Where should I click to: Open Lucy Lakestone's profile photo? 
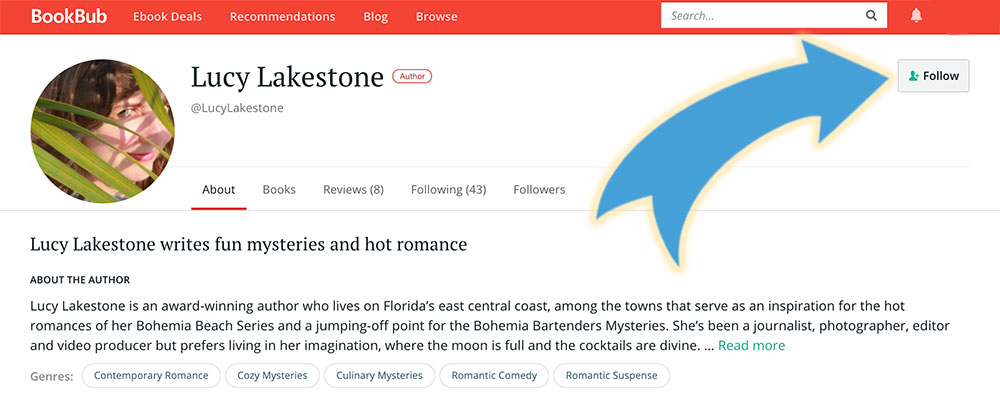[102, 131]
